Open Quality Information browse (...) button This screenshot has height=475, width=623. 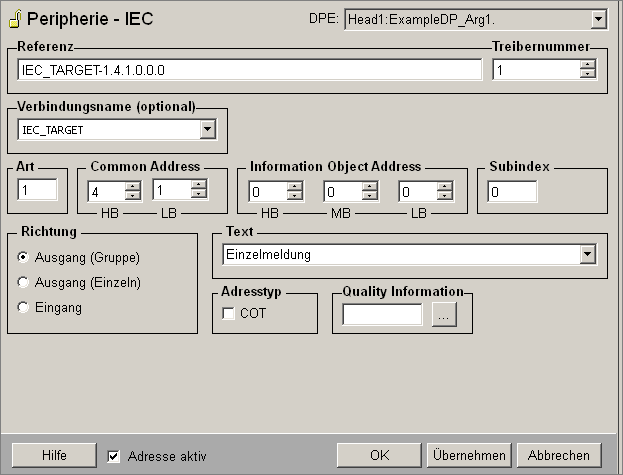click(x=444, y=315)
